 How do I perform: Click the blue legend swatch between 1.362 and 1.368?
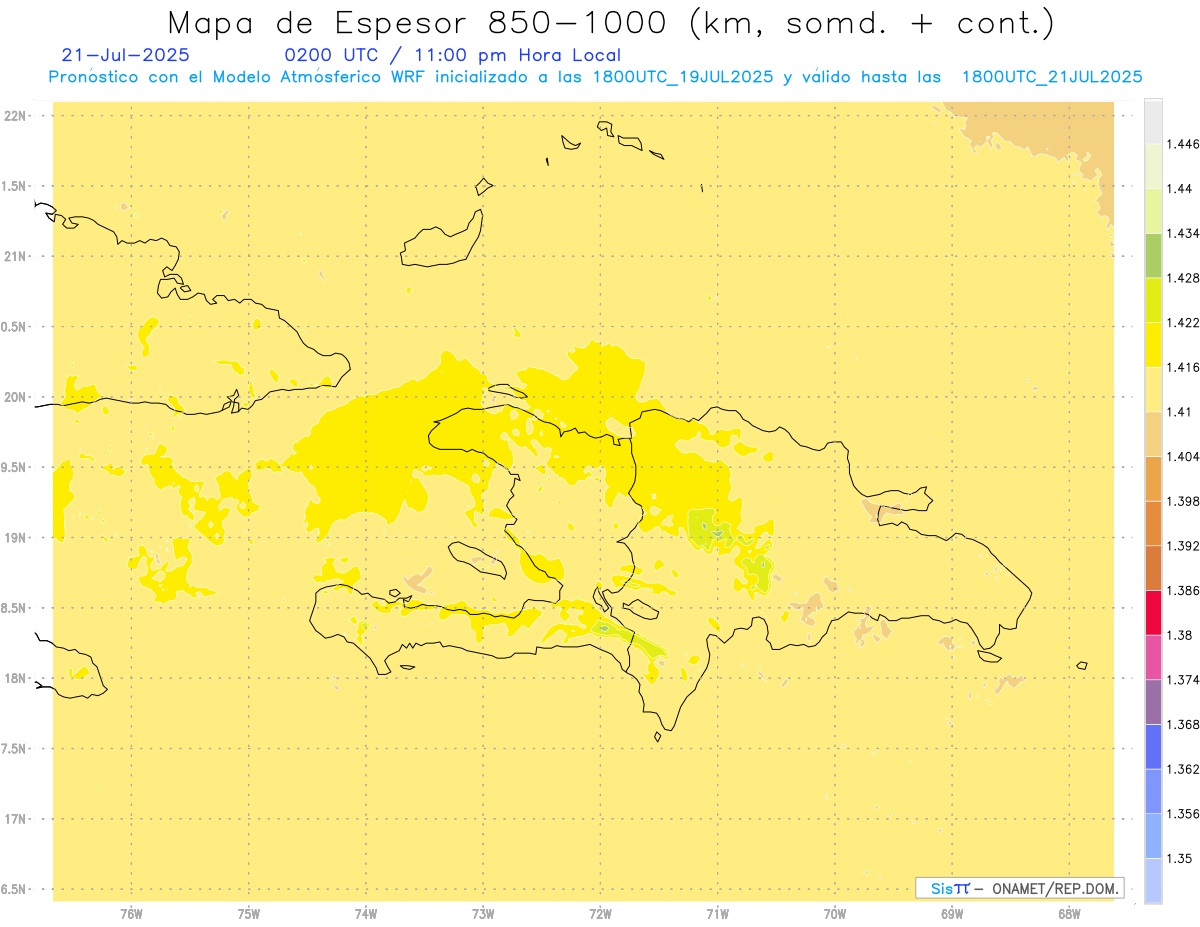1153,747
